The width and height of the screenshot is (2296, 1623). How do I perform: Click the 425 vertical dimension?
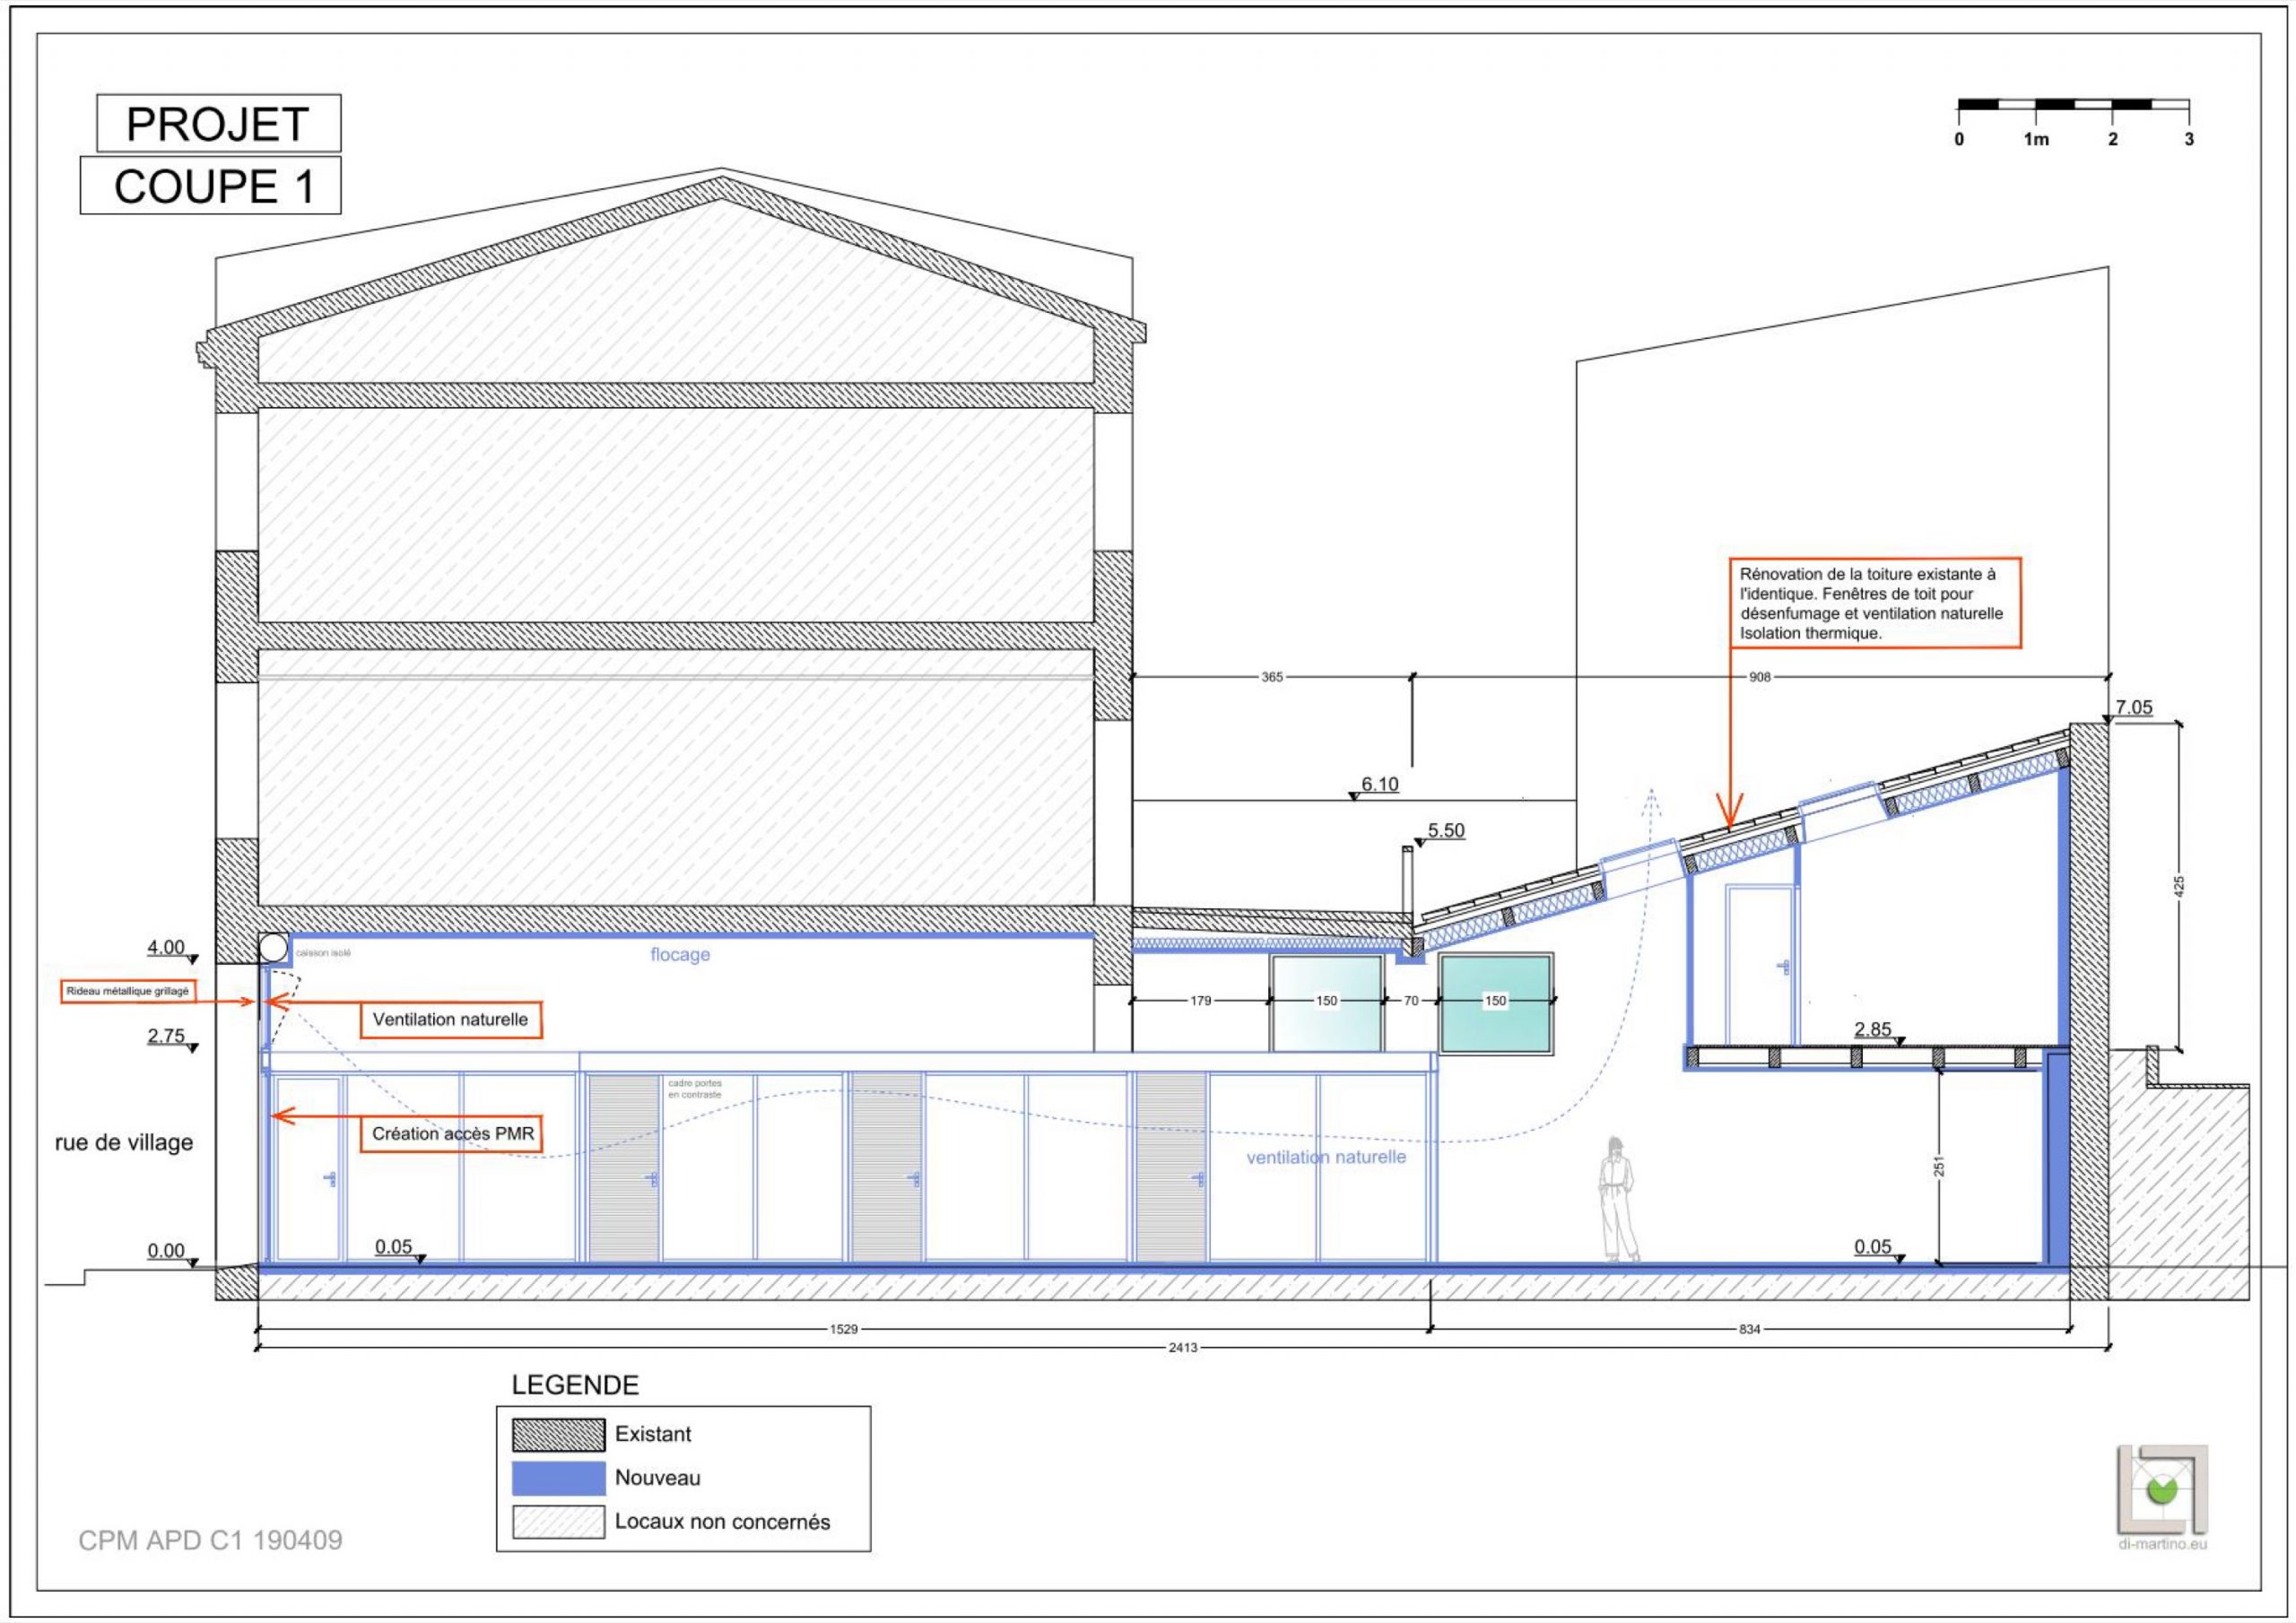pos(2179,886)
